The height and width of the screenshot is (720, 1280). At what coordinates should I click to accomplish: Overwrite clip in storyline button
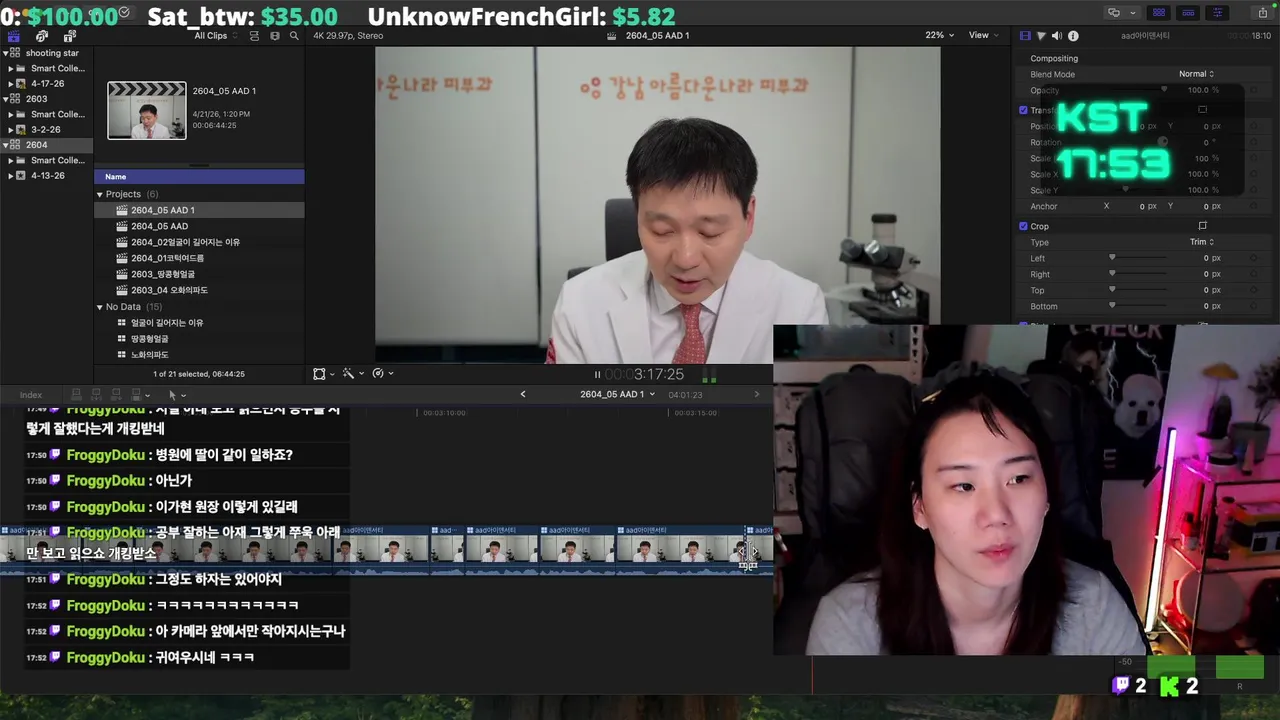coord(137,395)
